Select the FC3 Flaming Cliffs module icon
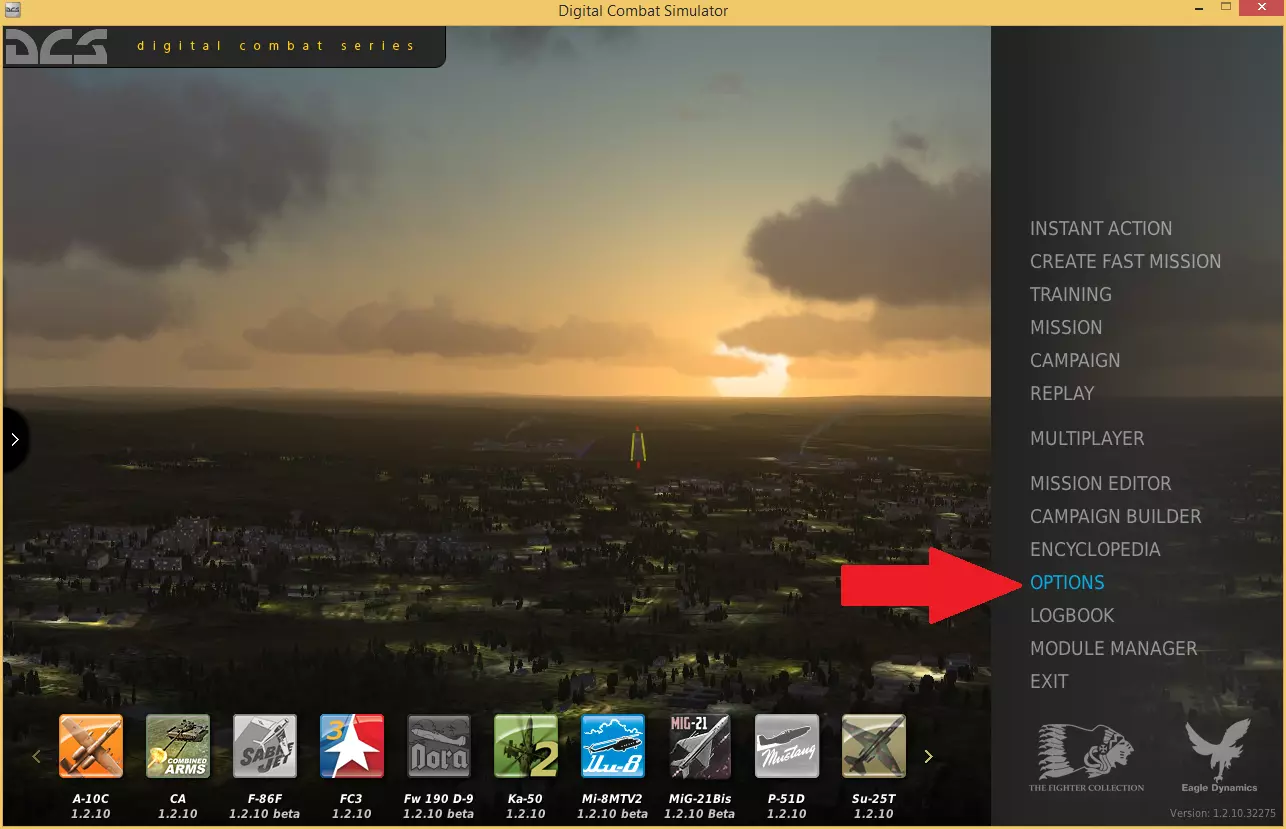The image size is (1286, 829). click(x=352, y=746)
